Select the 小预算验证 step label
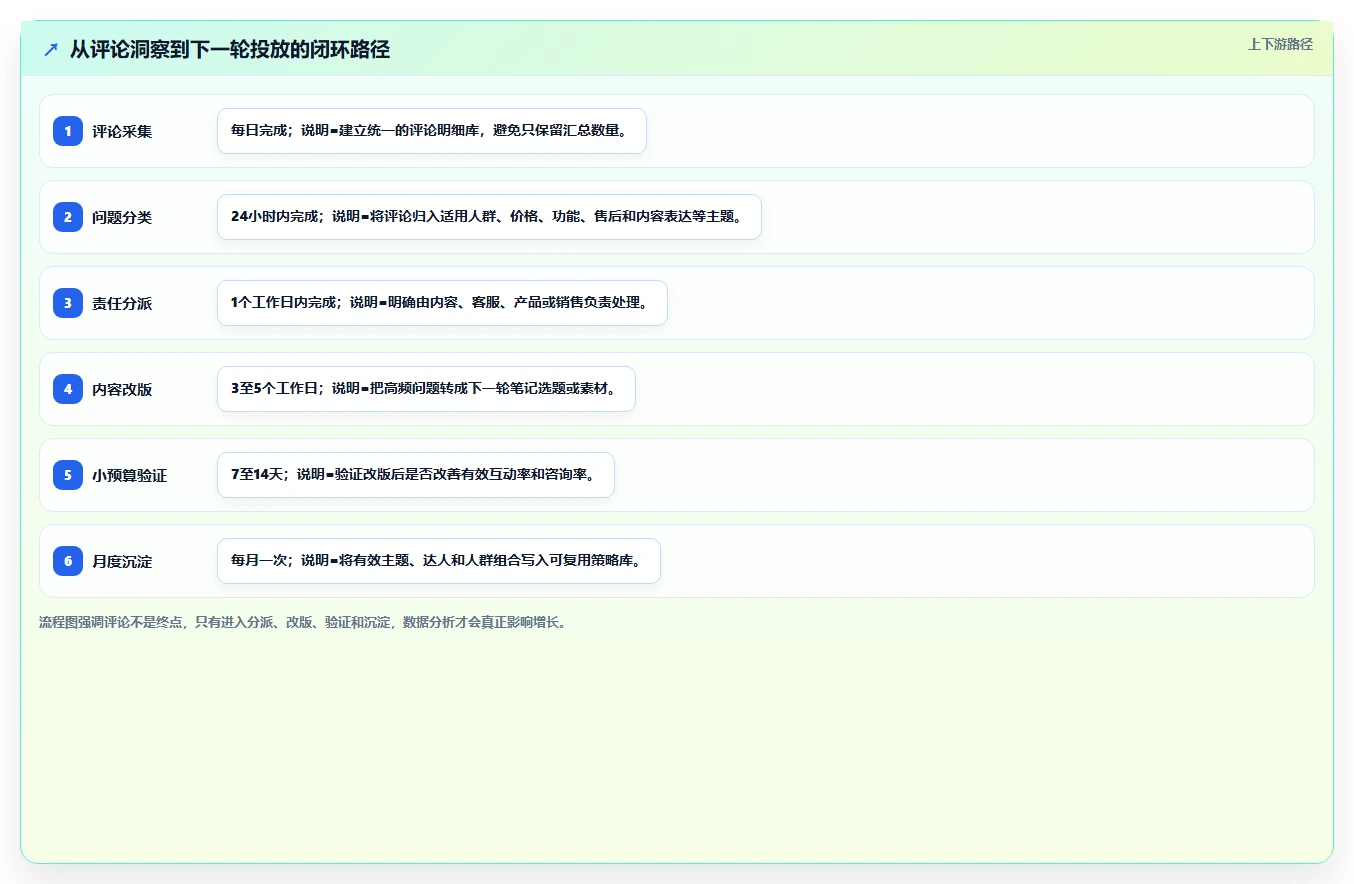This screenshot has width=1354, height=884. coord(130,476)
